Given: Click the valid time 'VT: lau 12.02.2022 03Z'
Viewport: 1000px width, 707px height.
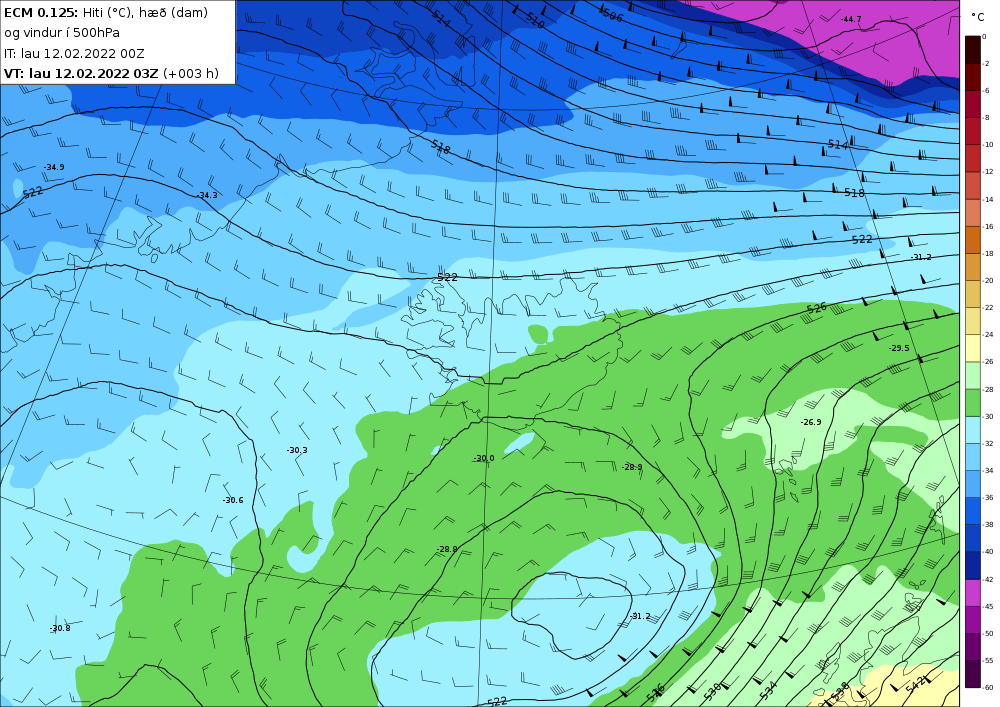Looking at the screenshot, I should pos(81,73).
